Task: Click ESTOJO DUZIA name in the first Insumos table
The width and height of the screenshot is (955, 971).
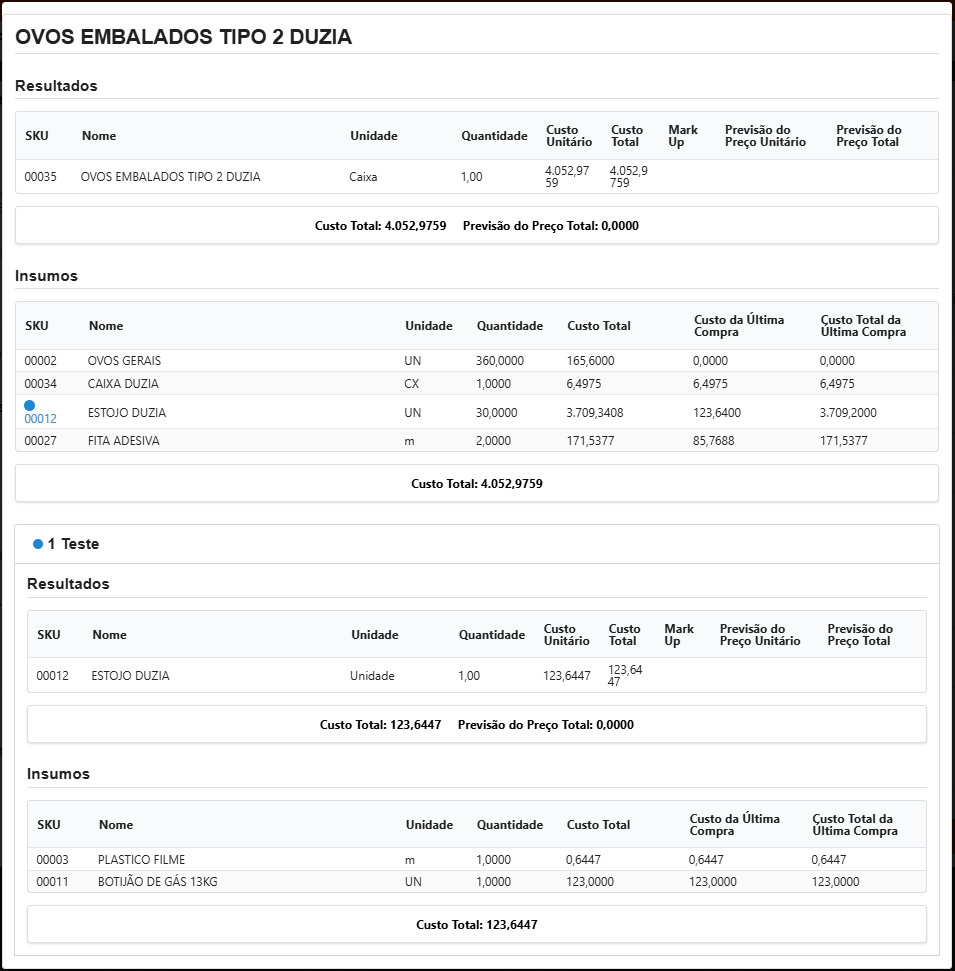Action: 127,412
